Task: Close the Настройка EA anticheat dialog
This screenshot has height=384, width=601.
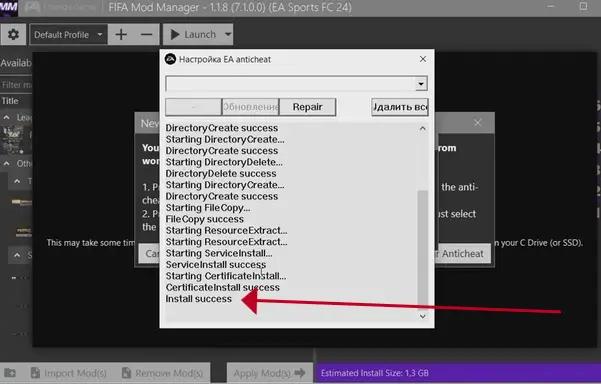Action: (x=423, y=59)
